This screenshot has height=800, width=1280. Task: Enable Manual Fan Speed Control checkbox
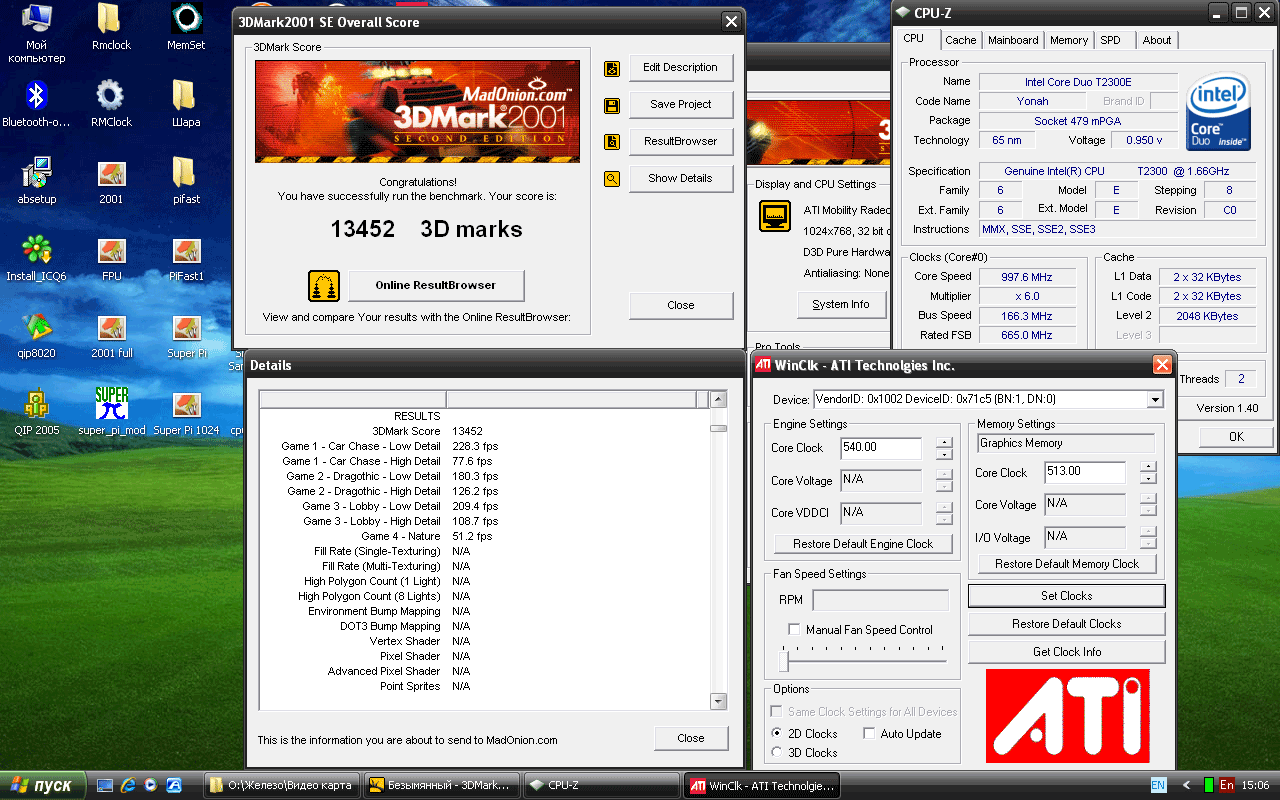(x=795, y=630)
